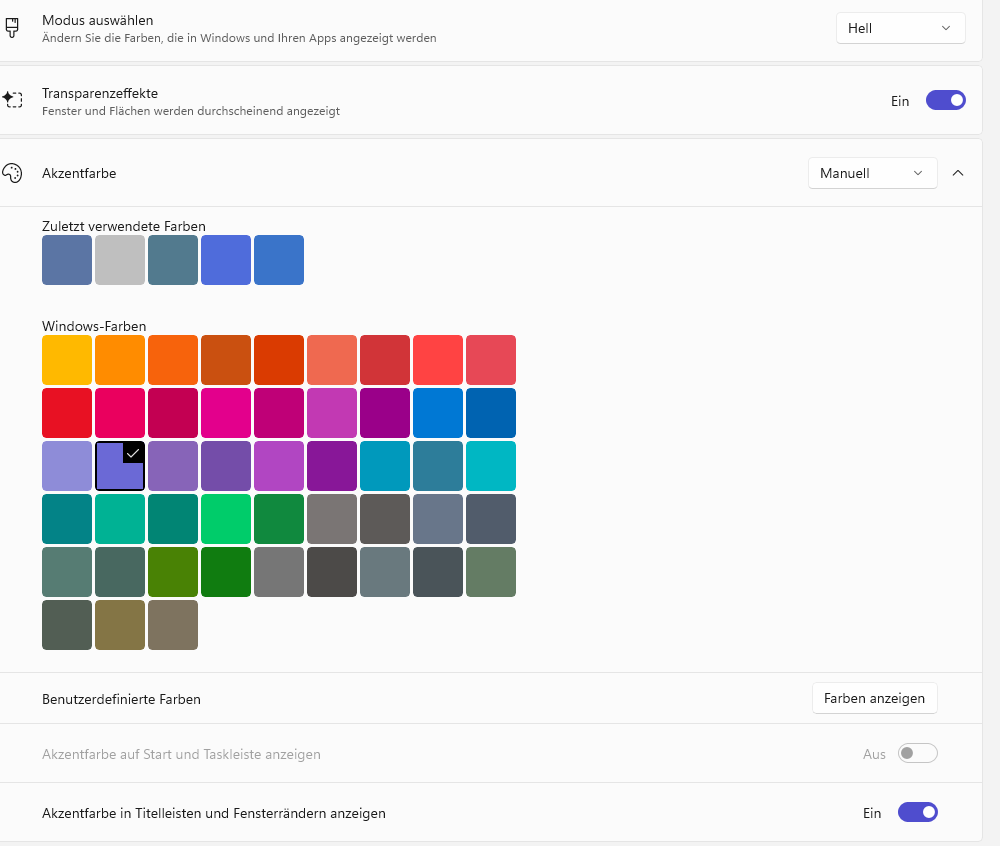
Task: Open the Hell mode dropdown
Action: tap(900, 28)
